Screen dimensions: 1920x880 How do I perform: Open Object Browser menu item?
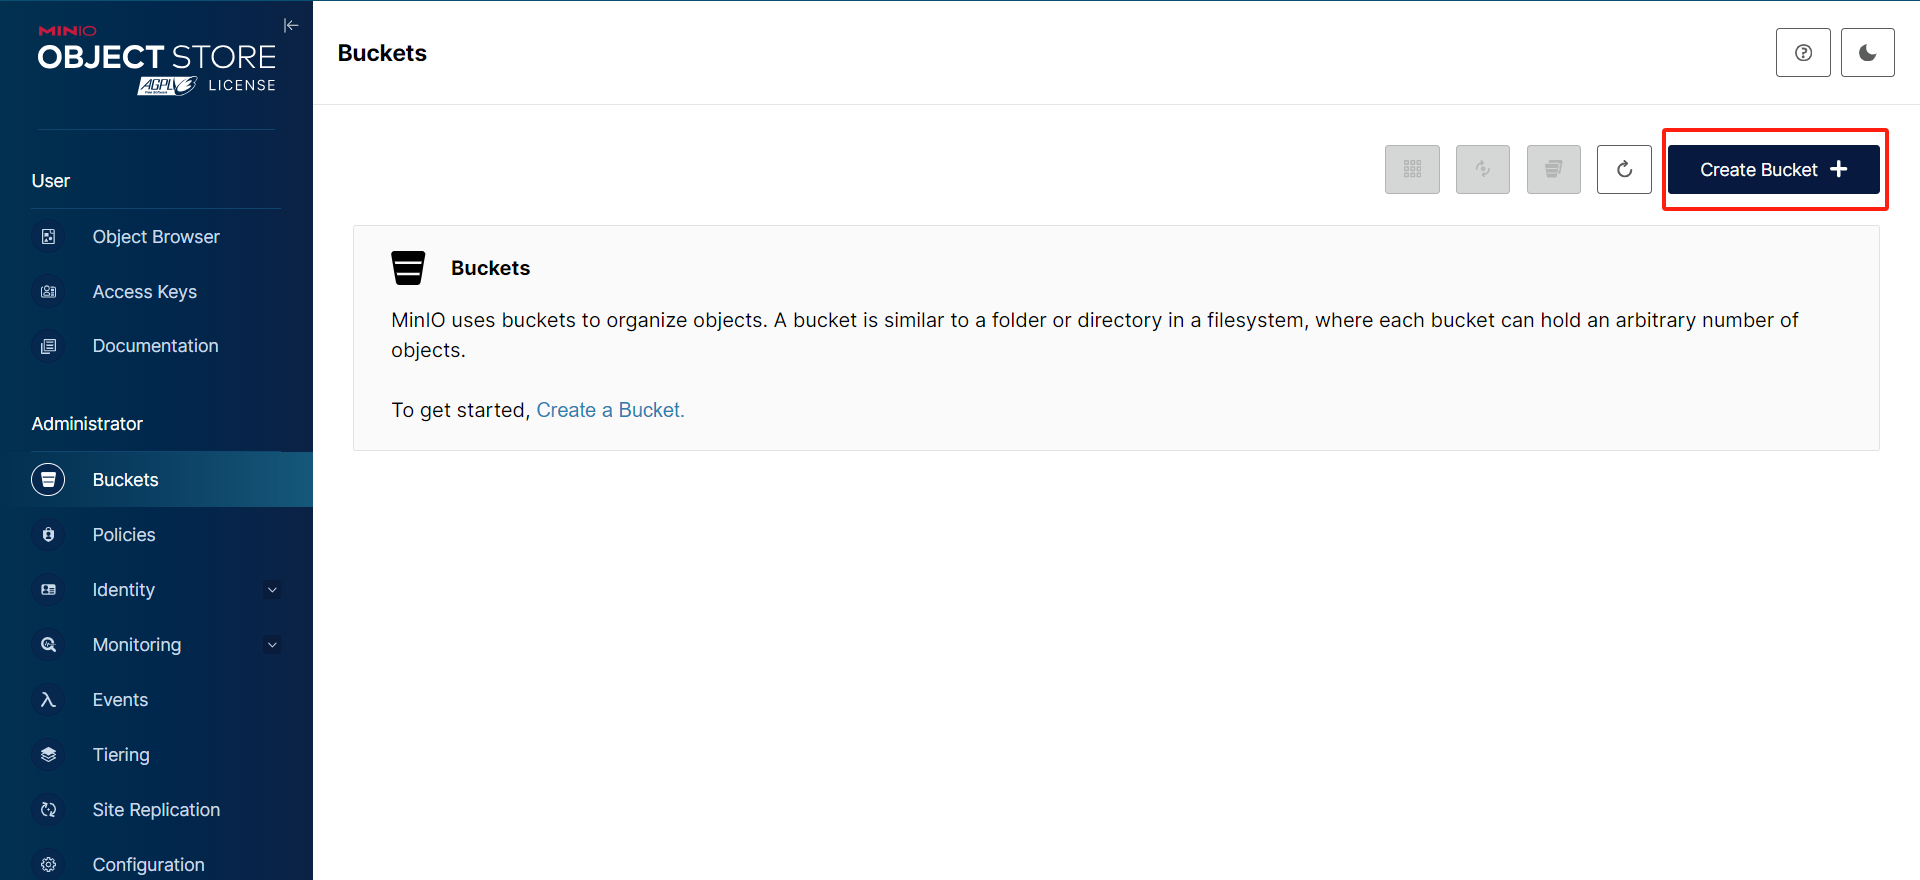tap(156, 237)
